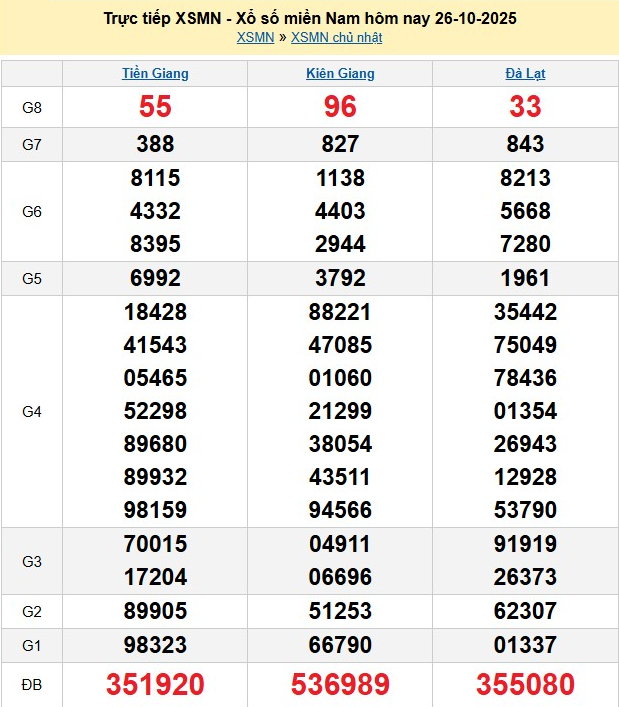Screen dimensions: 619x707
Task: Click the Kiên Giang special prize 536989
Action: click(x=340, y=685)
